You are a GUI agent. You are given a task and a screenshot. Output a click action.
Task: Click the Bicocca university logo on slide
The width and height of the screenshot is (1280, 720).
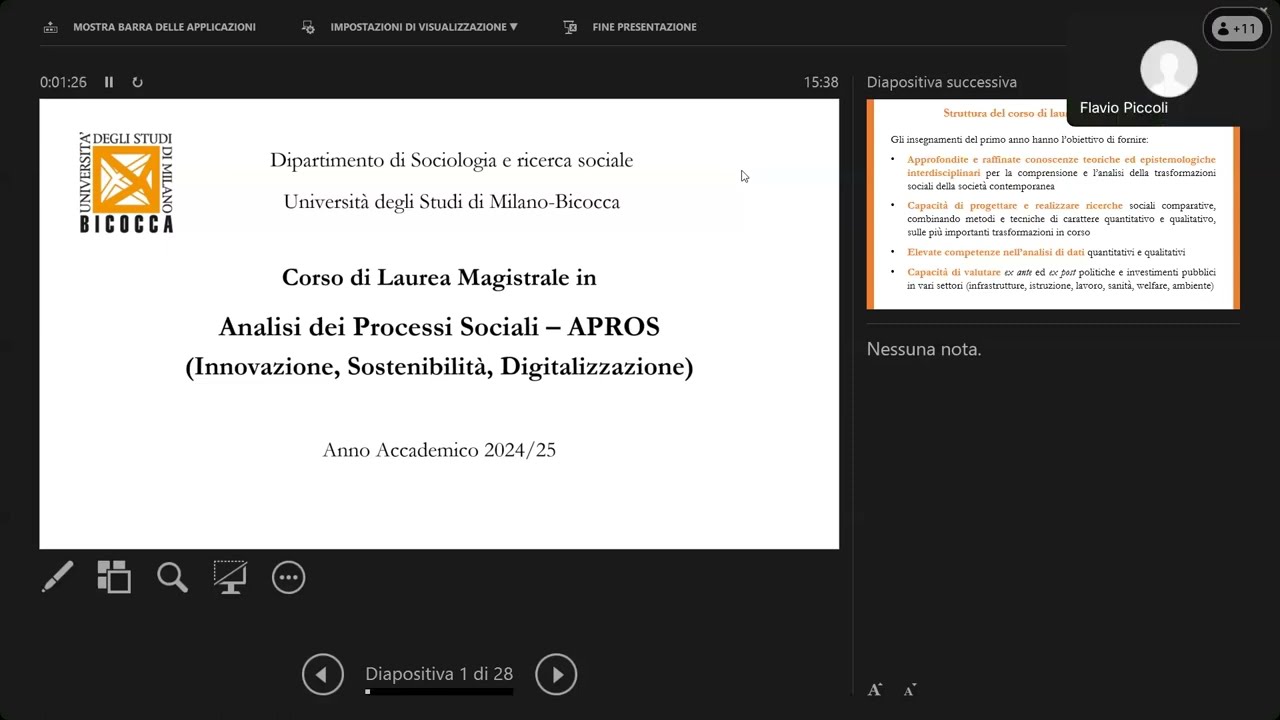126,183
